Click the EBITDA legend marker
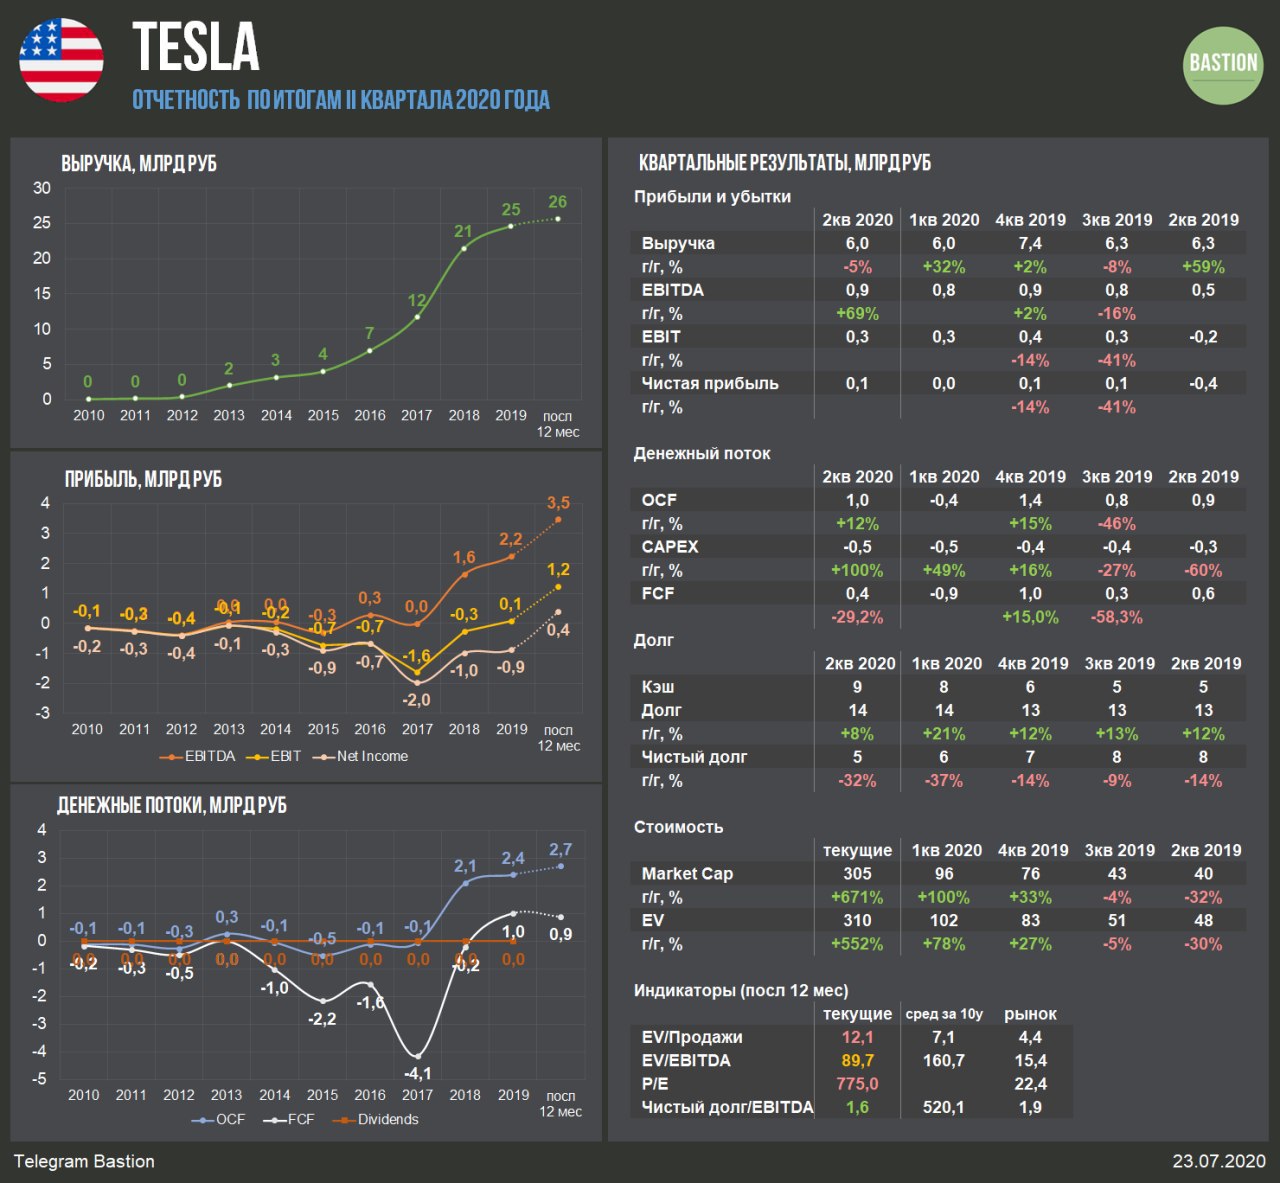The height and width of the screenshot is (1183, 1280). tap(171, 757)
